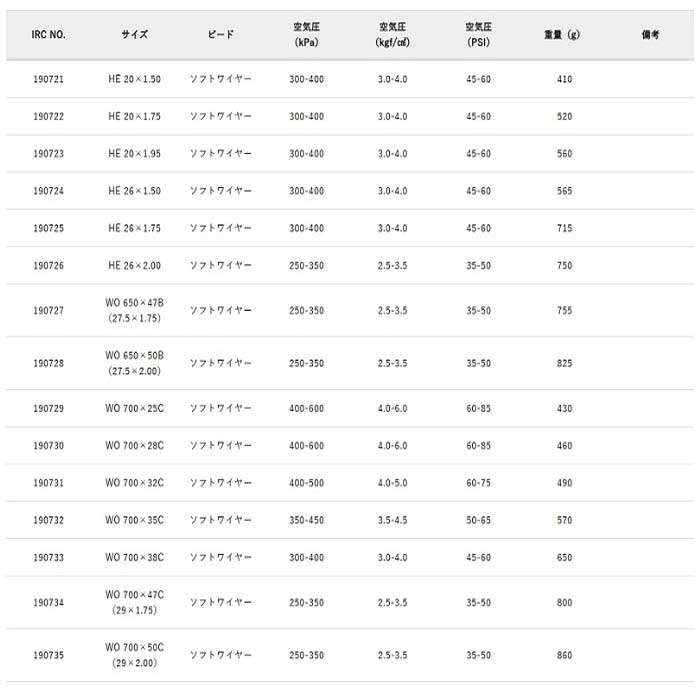
Task: Click the "WO 700×25C" size cell
Action: 134,409
